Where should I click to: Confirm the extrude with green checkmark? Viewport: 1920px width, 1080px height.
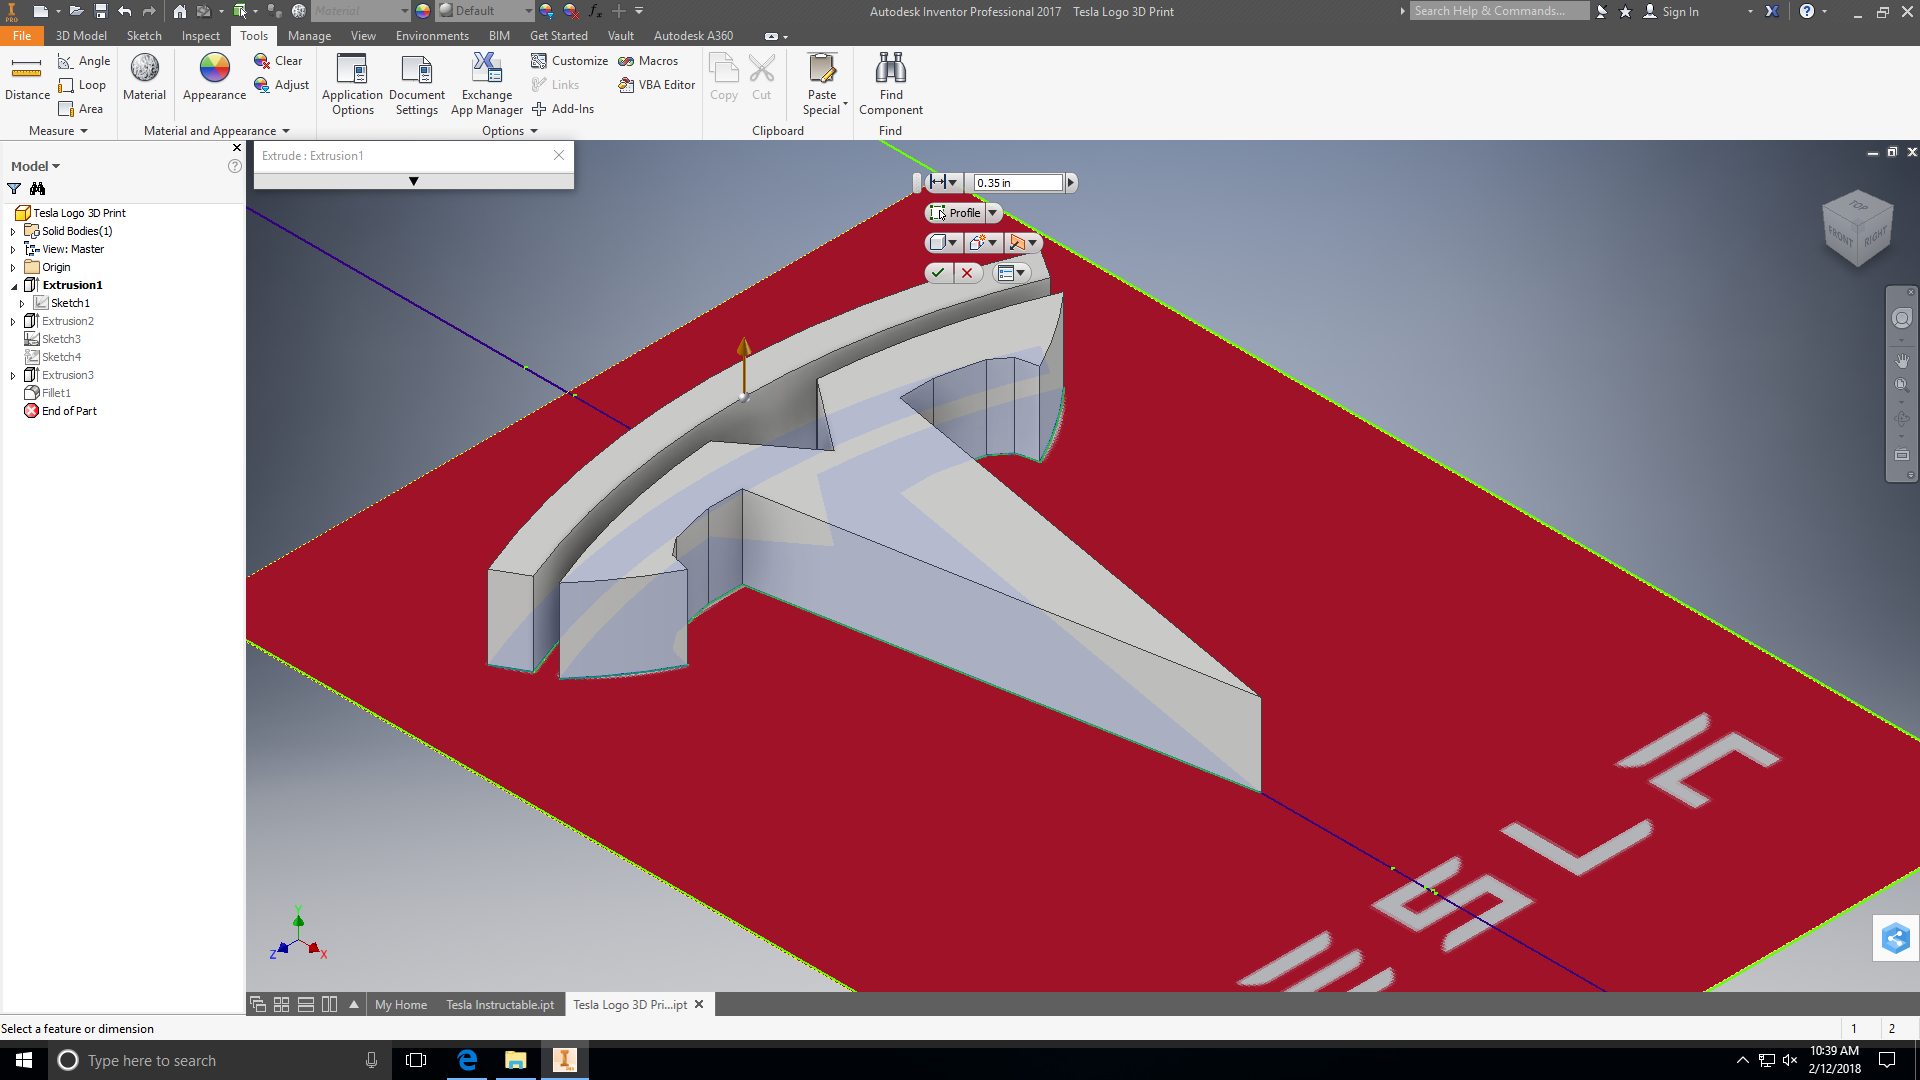click(938, 273)
